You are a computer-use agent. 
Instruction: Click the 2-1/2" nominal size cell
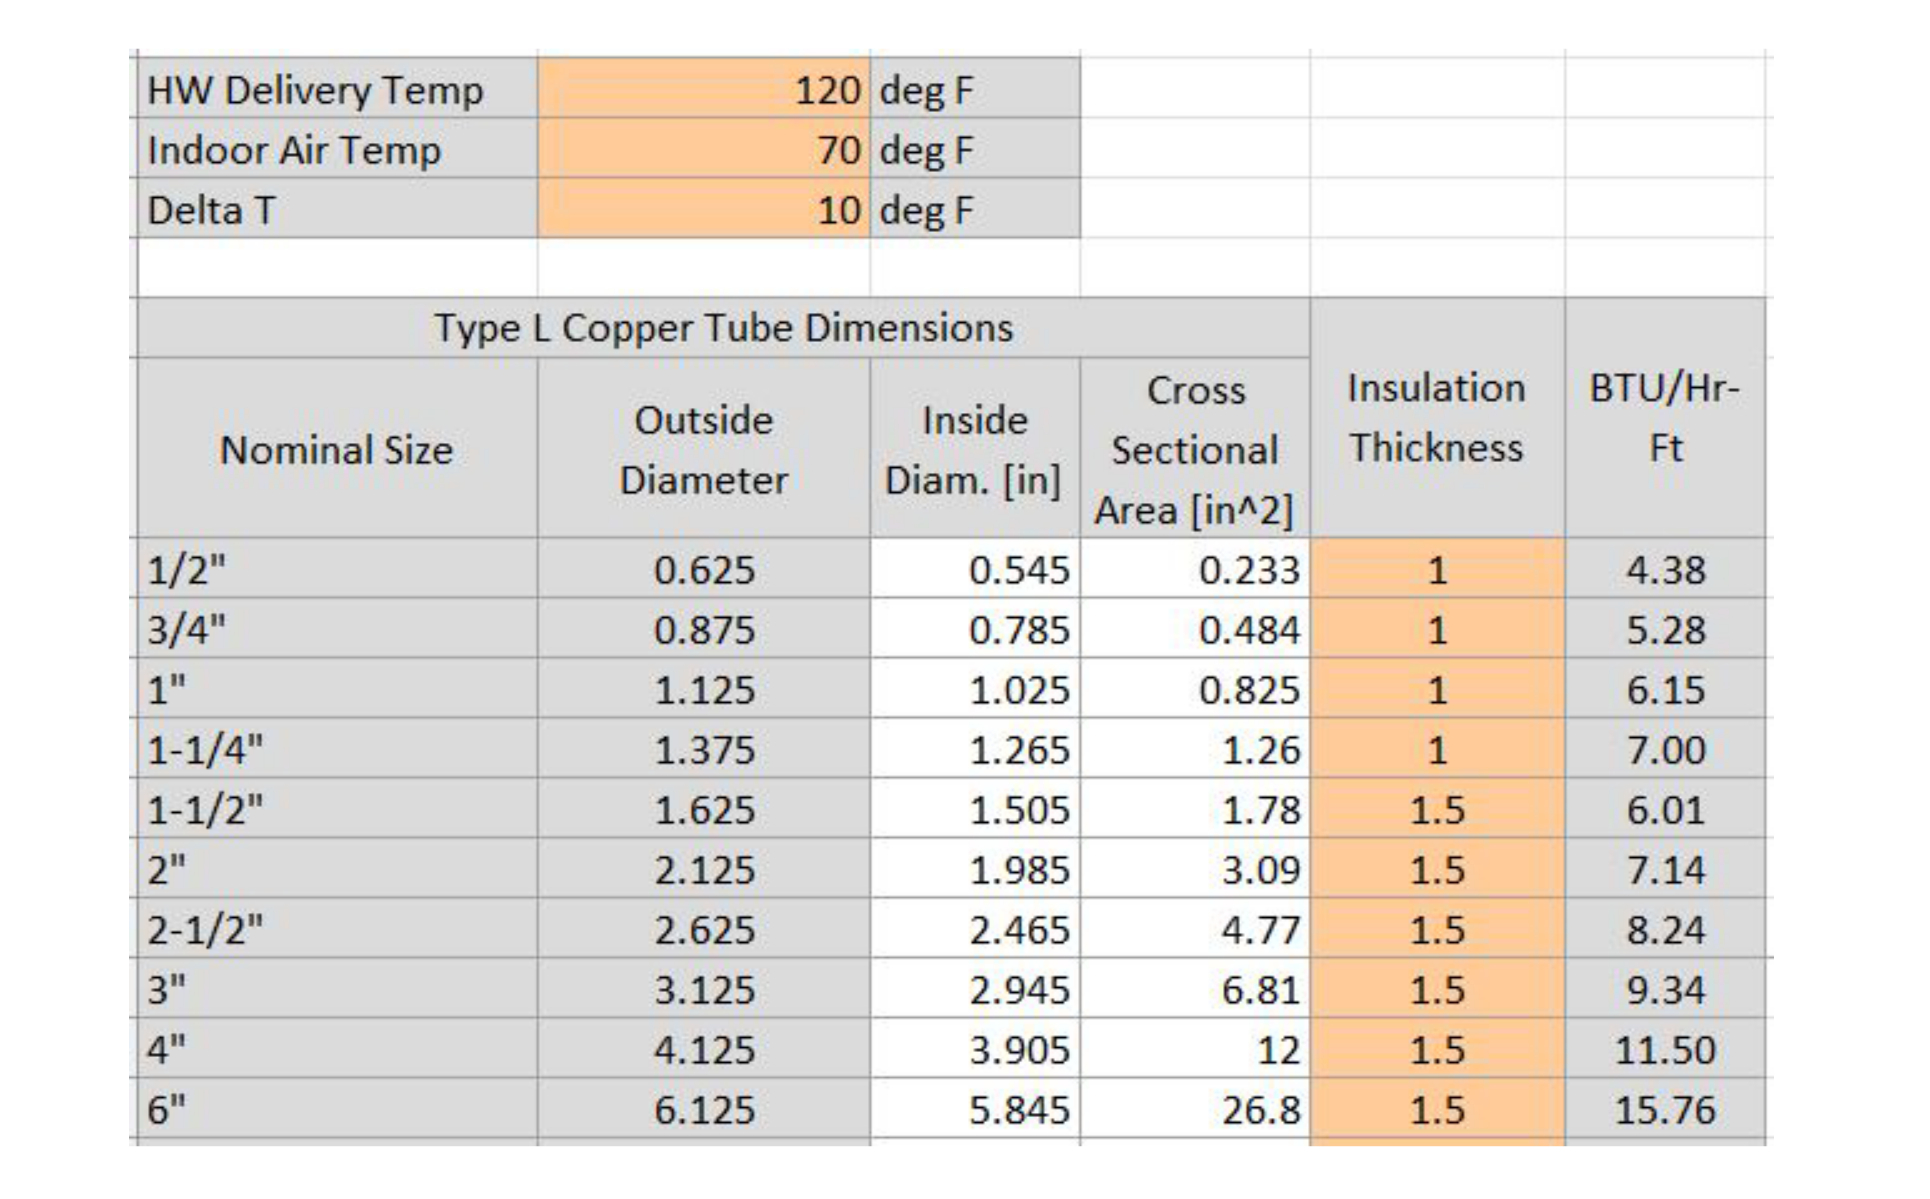(x=335, y=930)
